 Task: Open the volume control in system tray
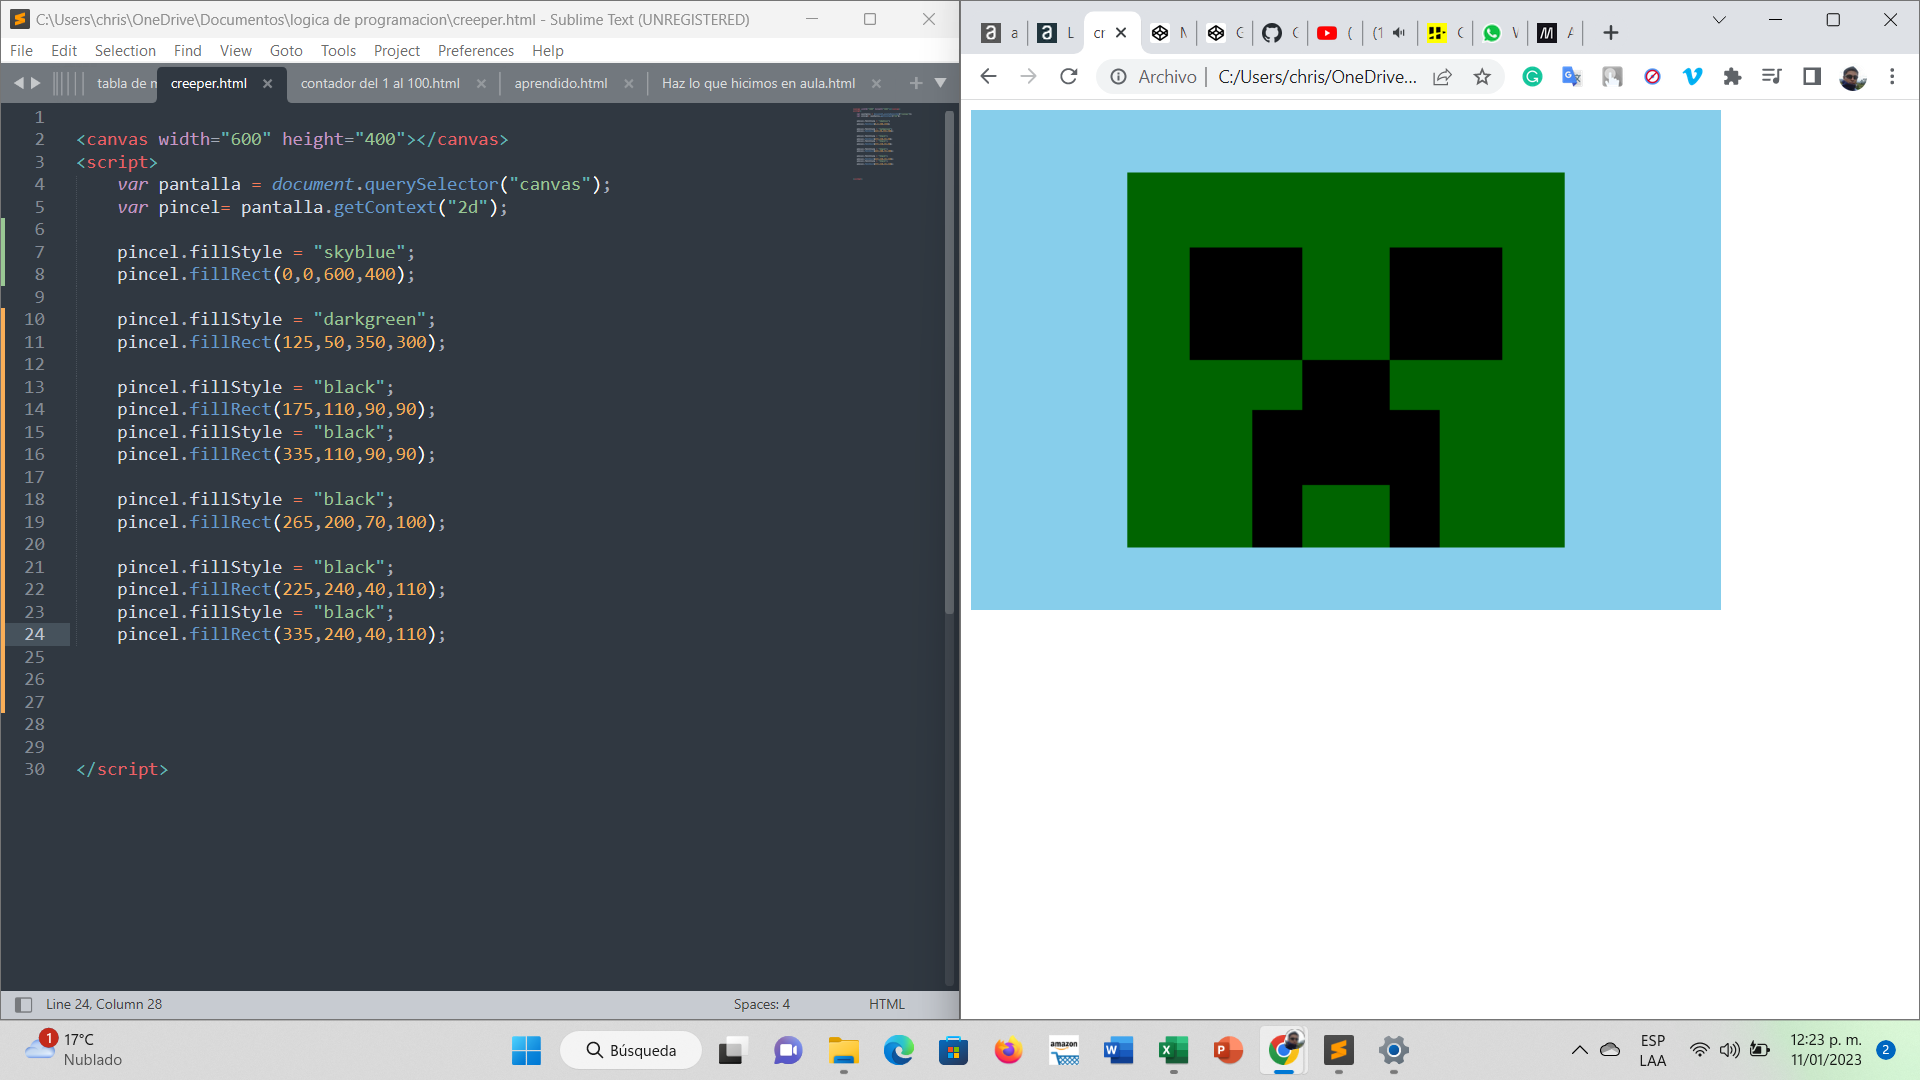point(1729,1050)
